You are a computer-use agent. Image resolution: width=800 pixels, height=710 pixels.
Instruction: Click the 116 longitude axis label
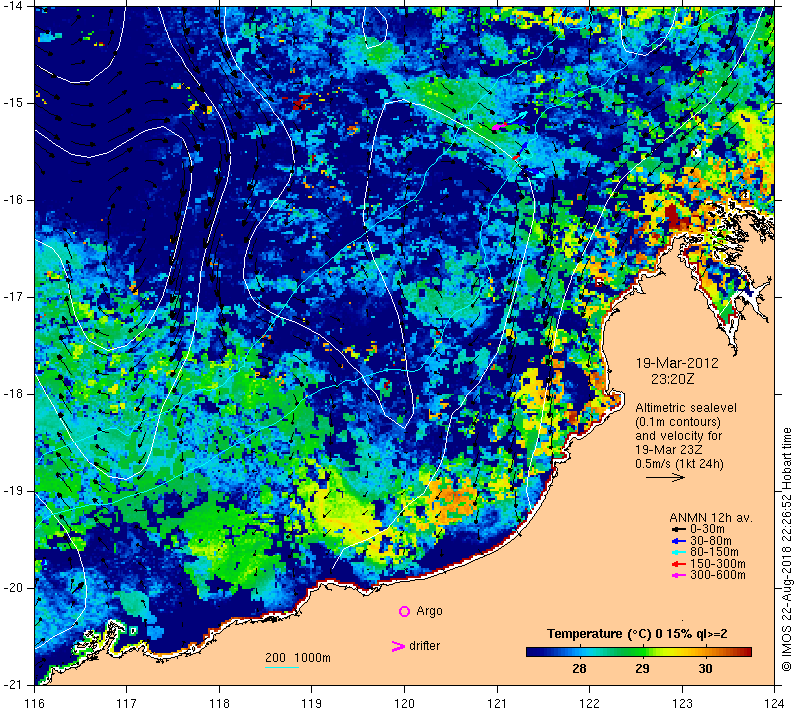[35, 703]
